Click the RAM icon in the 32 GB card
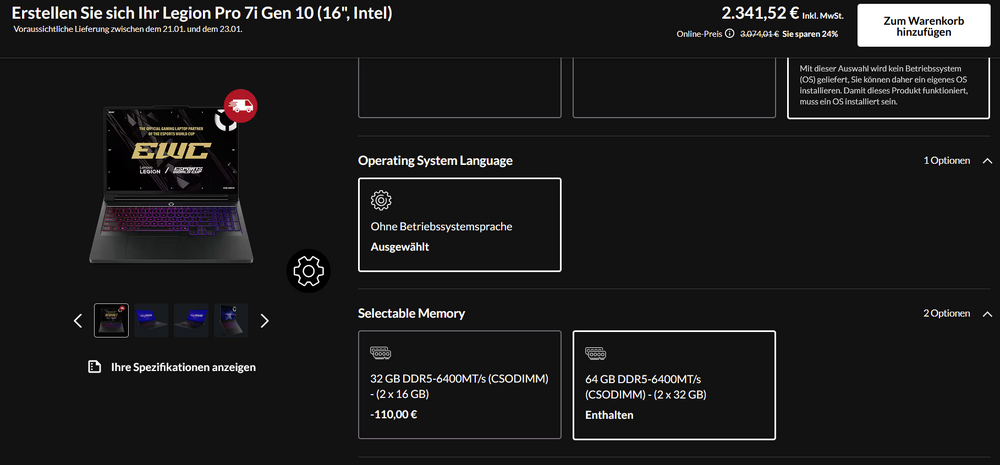Image resolution: width=1000 pixels, height=465 pixels. tap(380, 353)
